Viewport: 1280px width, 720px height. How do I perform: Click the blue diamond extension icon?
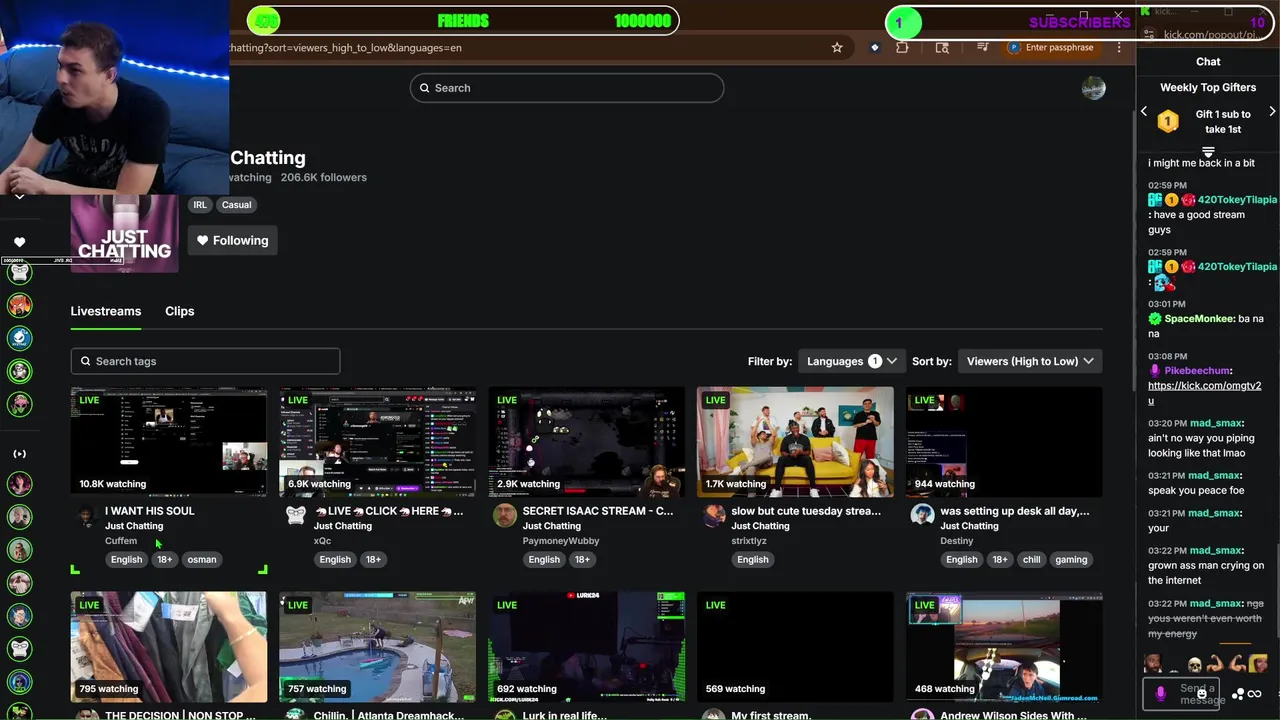874,47
